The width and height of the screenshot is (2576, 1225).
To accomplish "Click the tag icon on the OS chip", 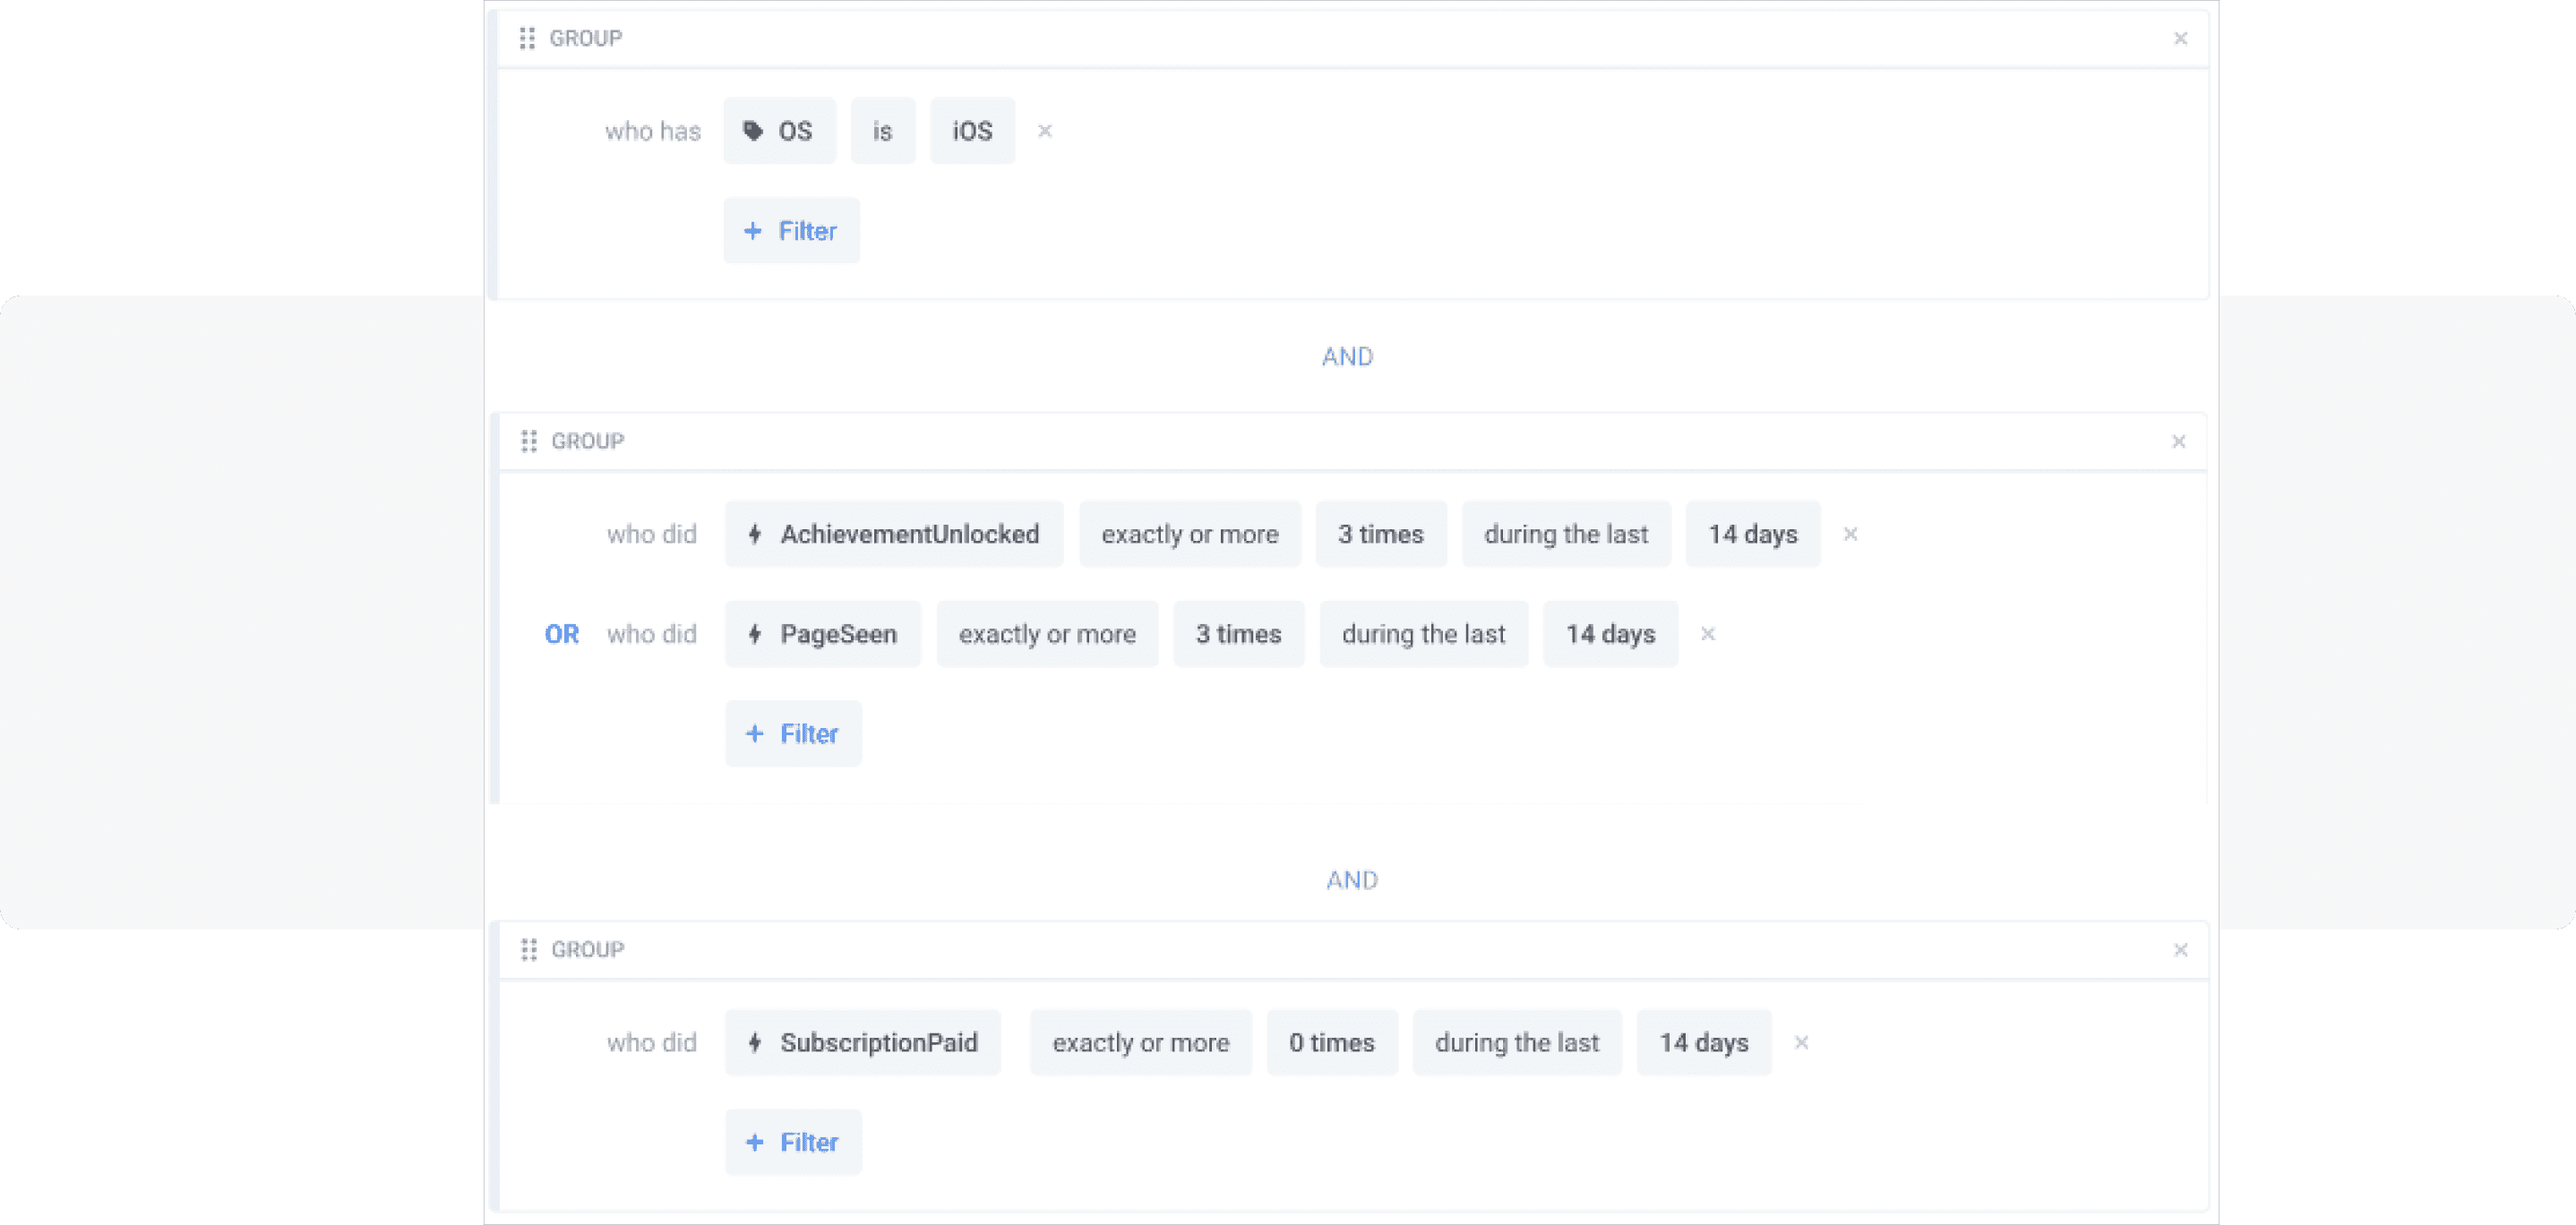I will pos(754,130).
